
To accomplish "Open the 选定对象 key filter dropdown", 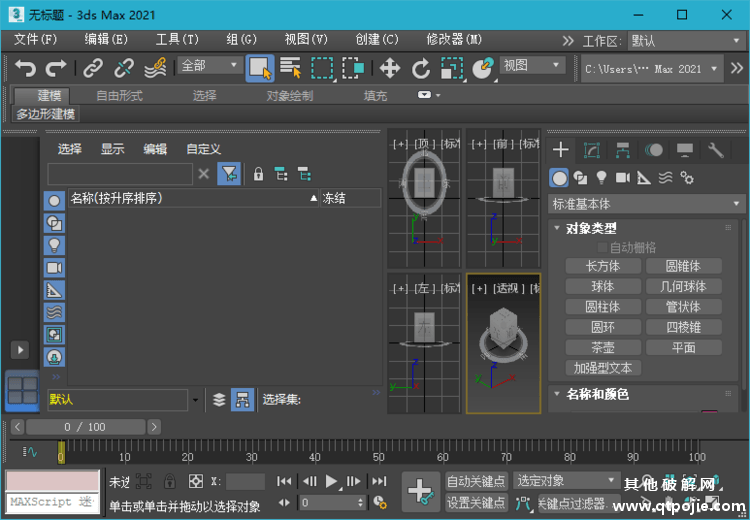I will click(x=566, y=481).
